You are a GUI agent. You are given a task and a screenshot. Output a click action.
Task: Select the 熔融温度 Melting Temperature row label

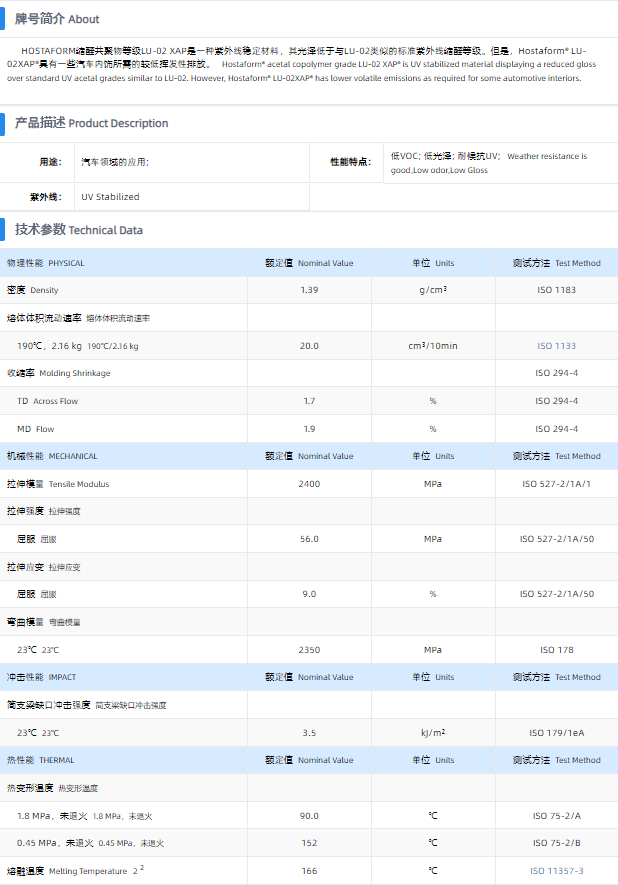70,871
